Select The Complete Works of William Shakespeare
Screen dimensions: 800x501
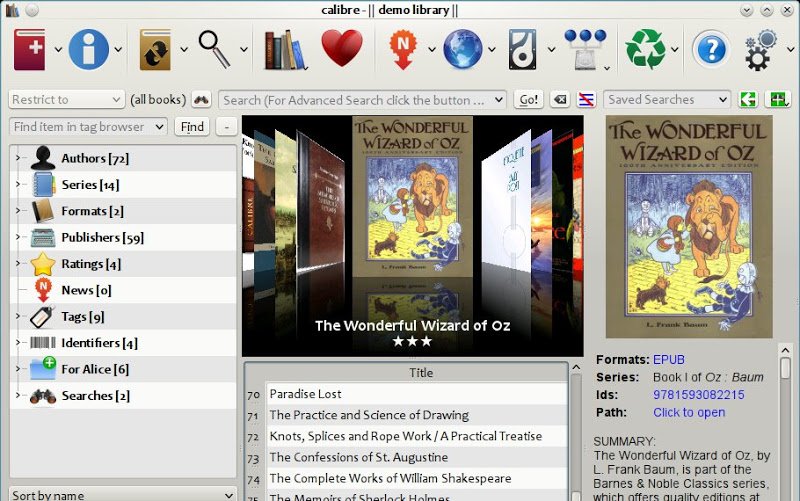click(x=417, y=478)
